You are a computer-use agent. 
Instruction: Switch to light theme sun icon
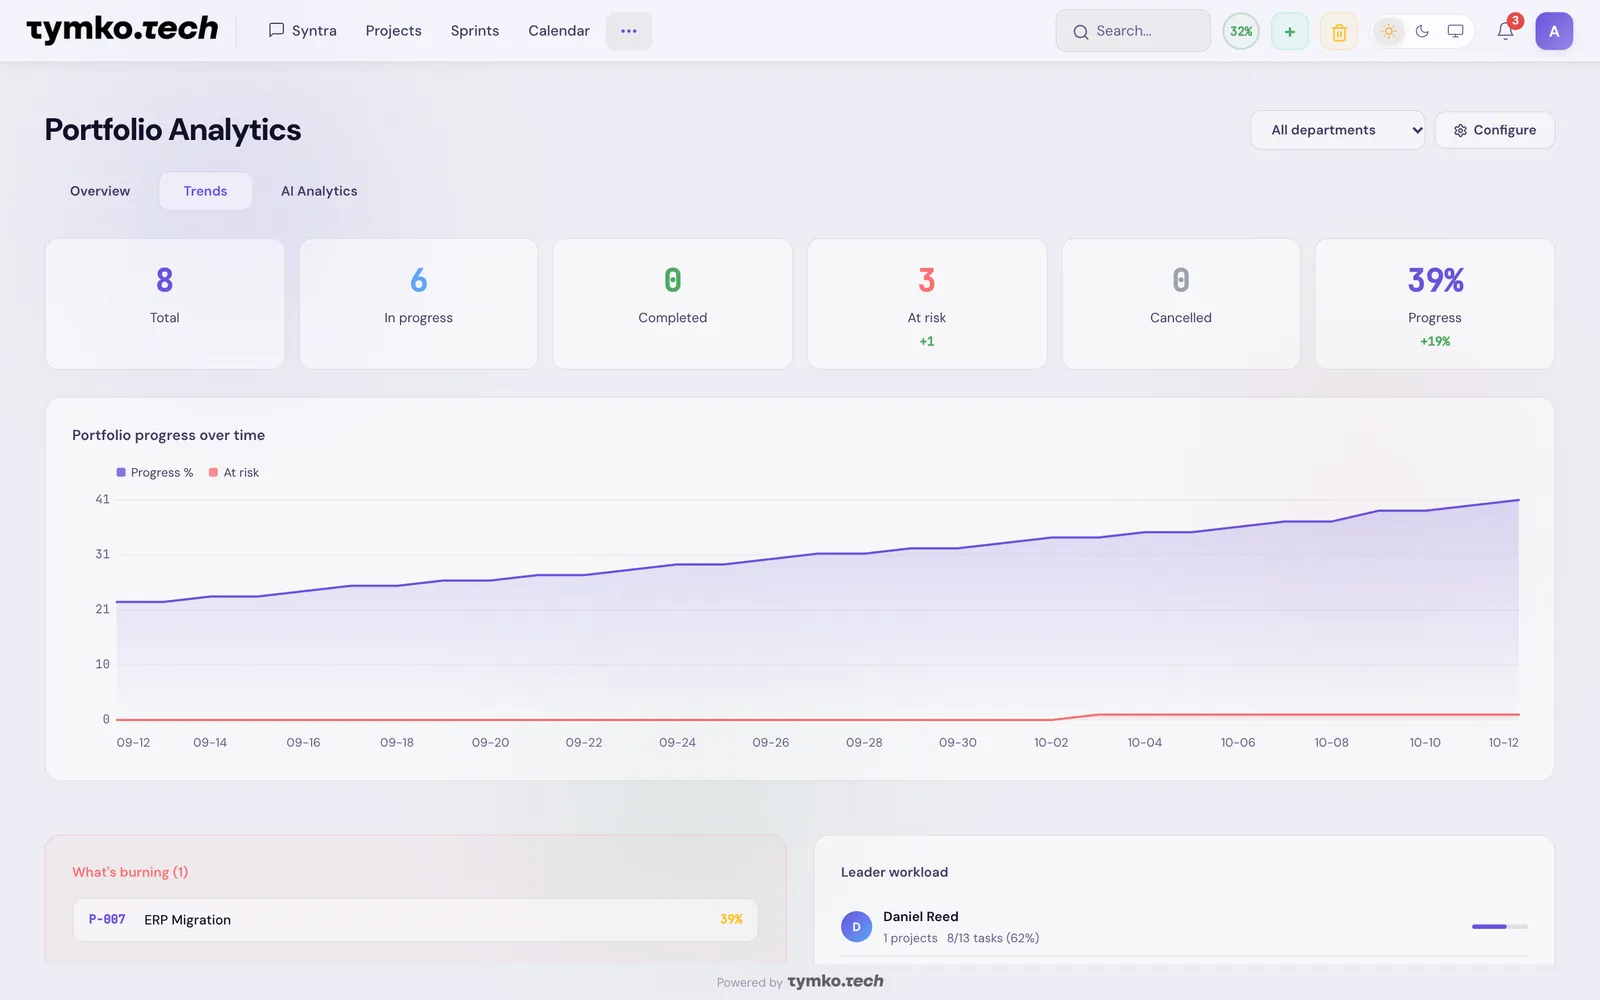tap(1389, 31)
